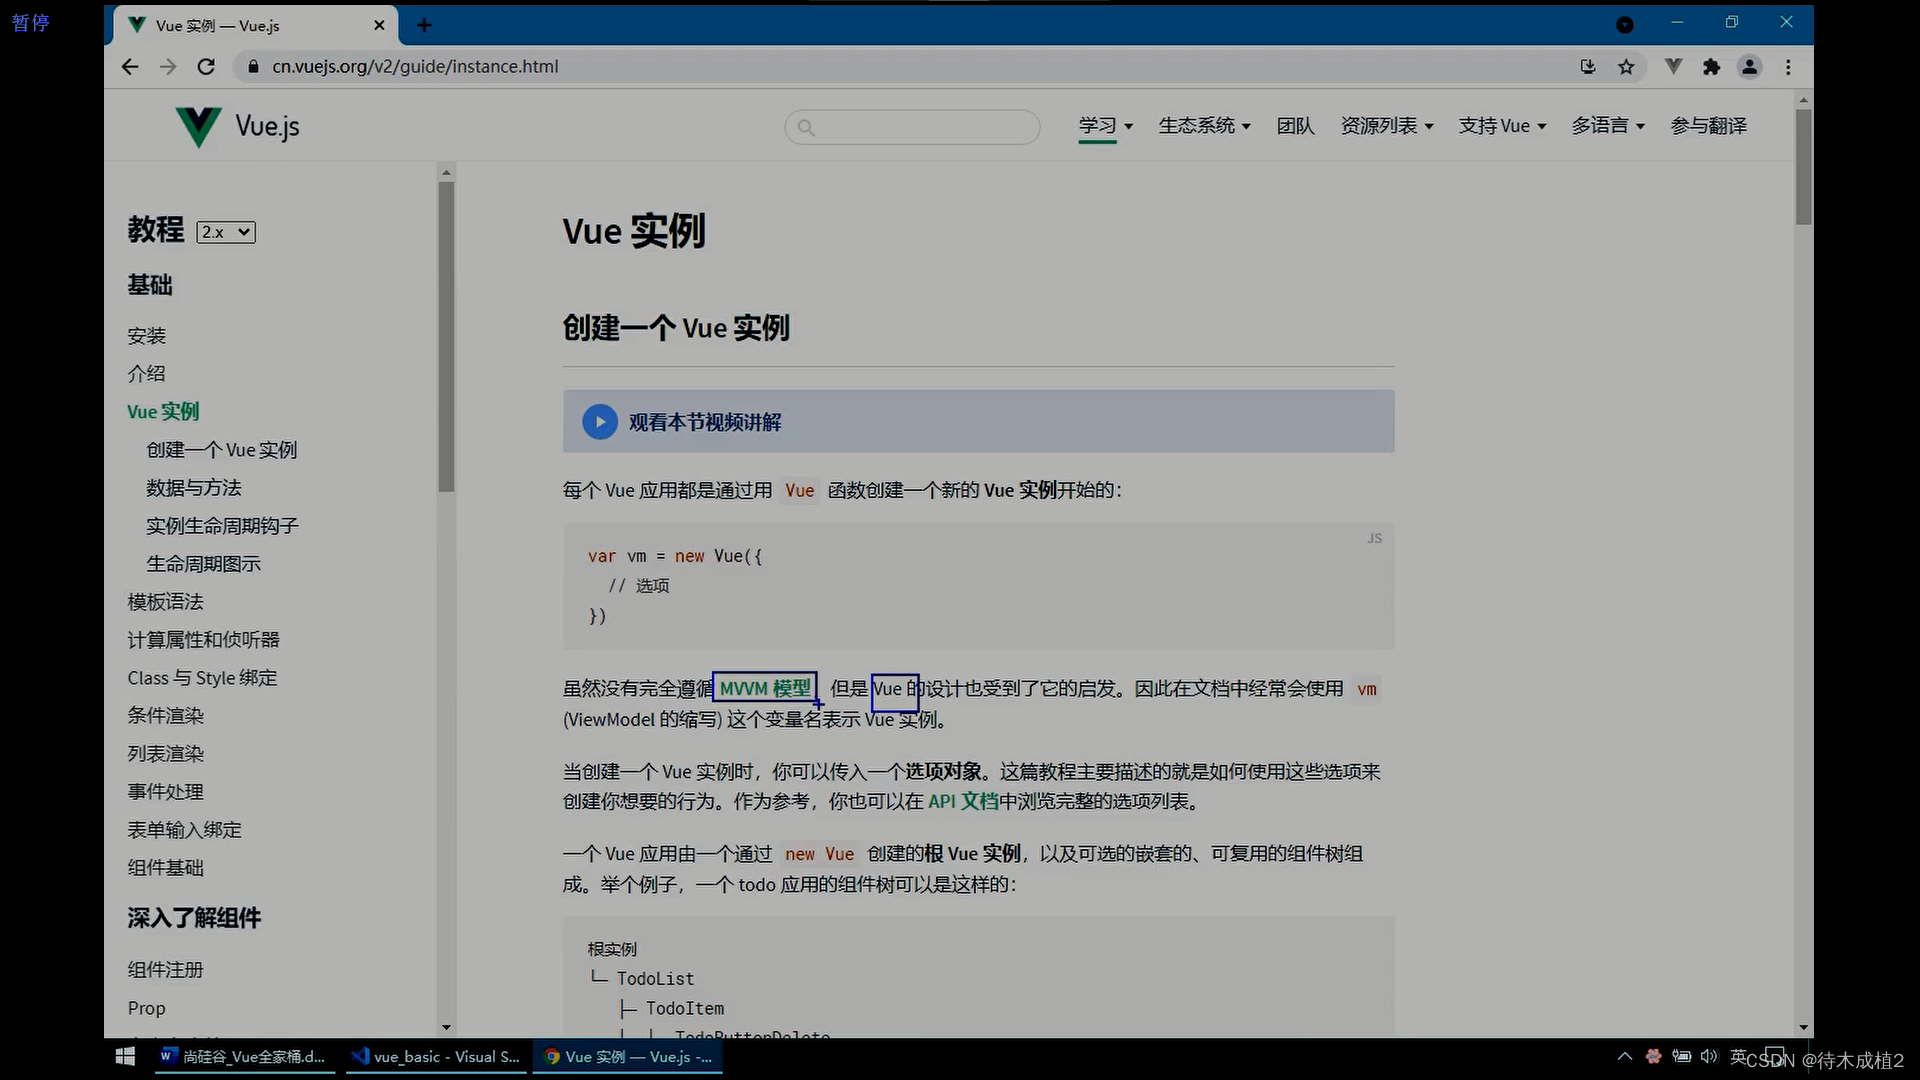
Task: Play the 观看本节视频讲解 video icon
Action: click(x=599, y=422)
